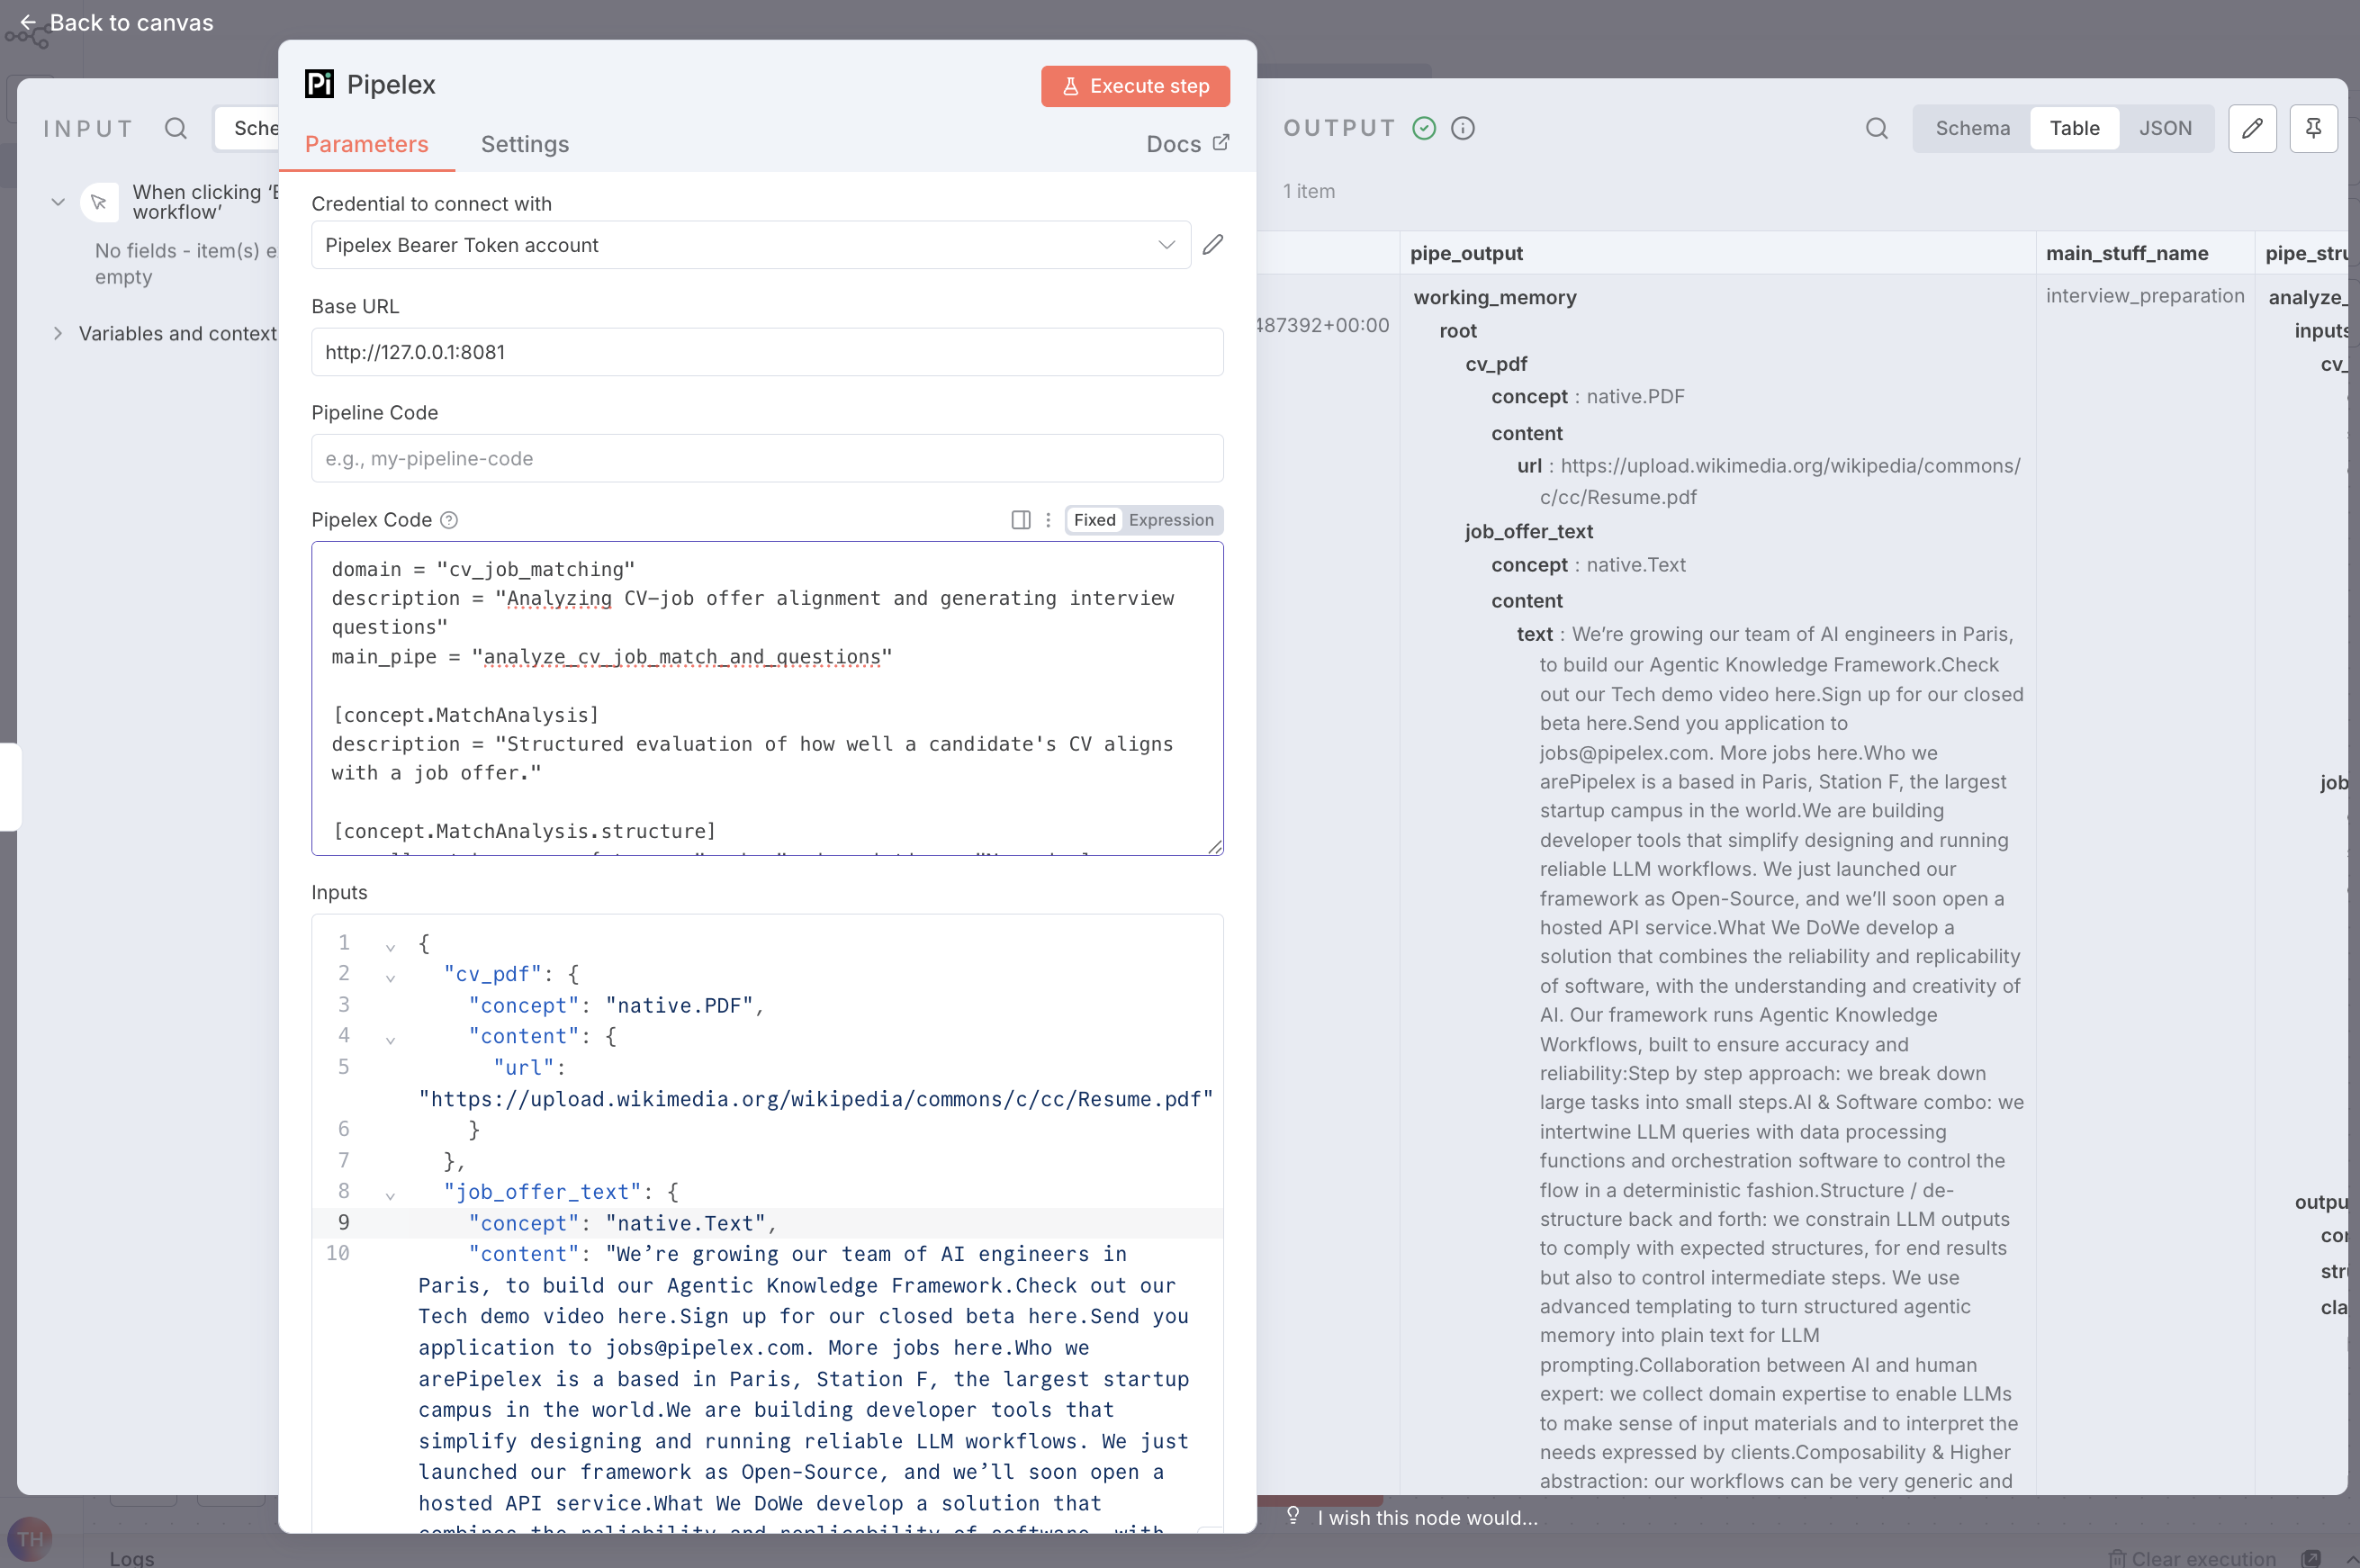Image resolution: width=2360 pixels, height=1568 pixels.
Task: Expand the Variables and context section
Action: [58, 333]
